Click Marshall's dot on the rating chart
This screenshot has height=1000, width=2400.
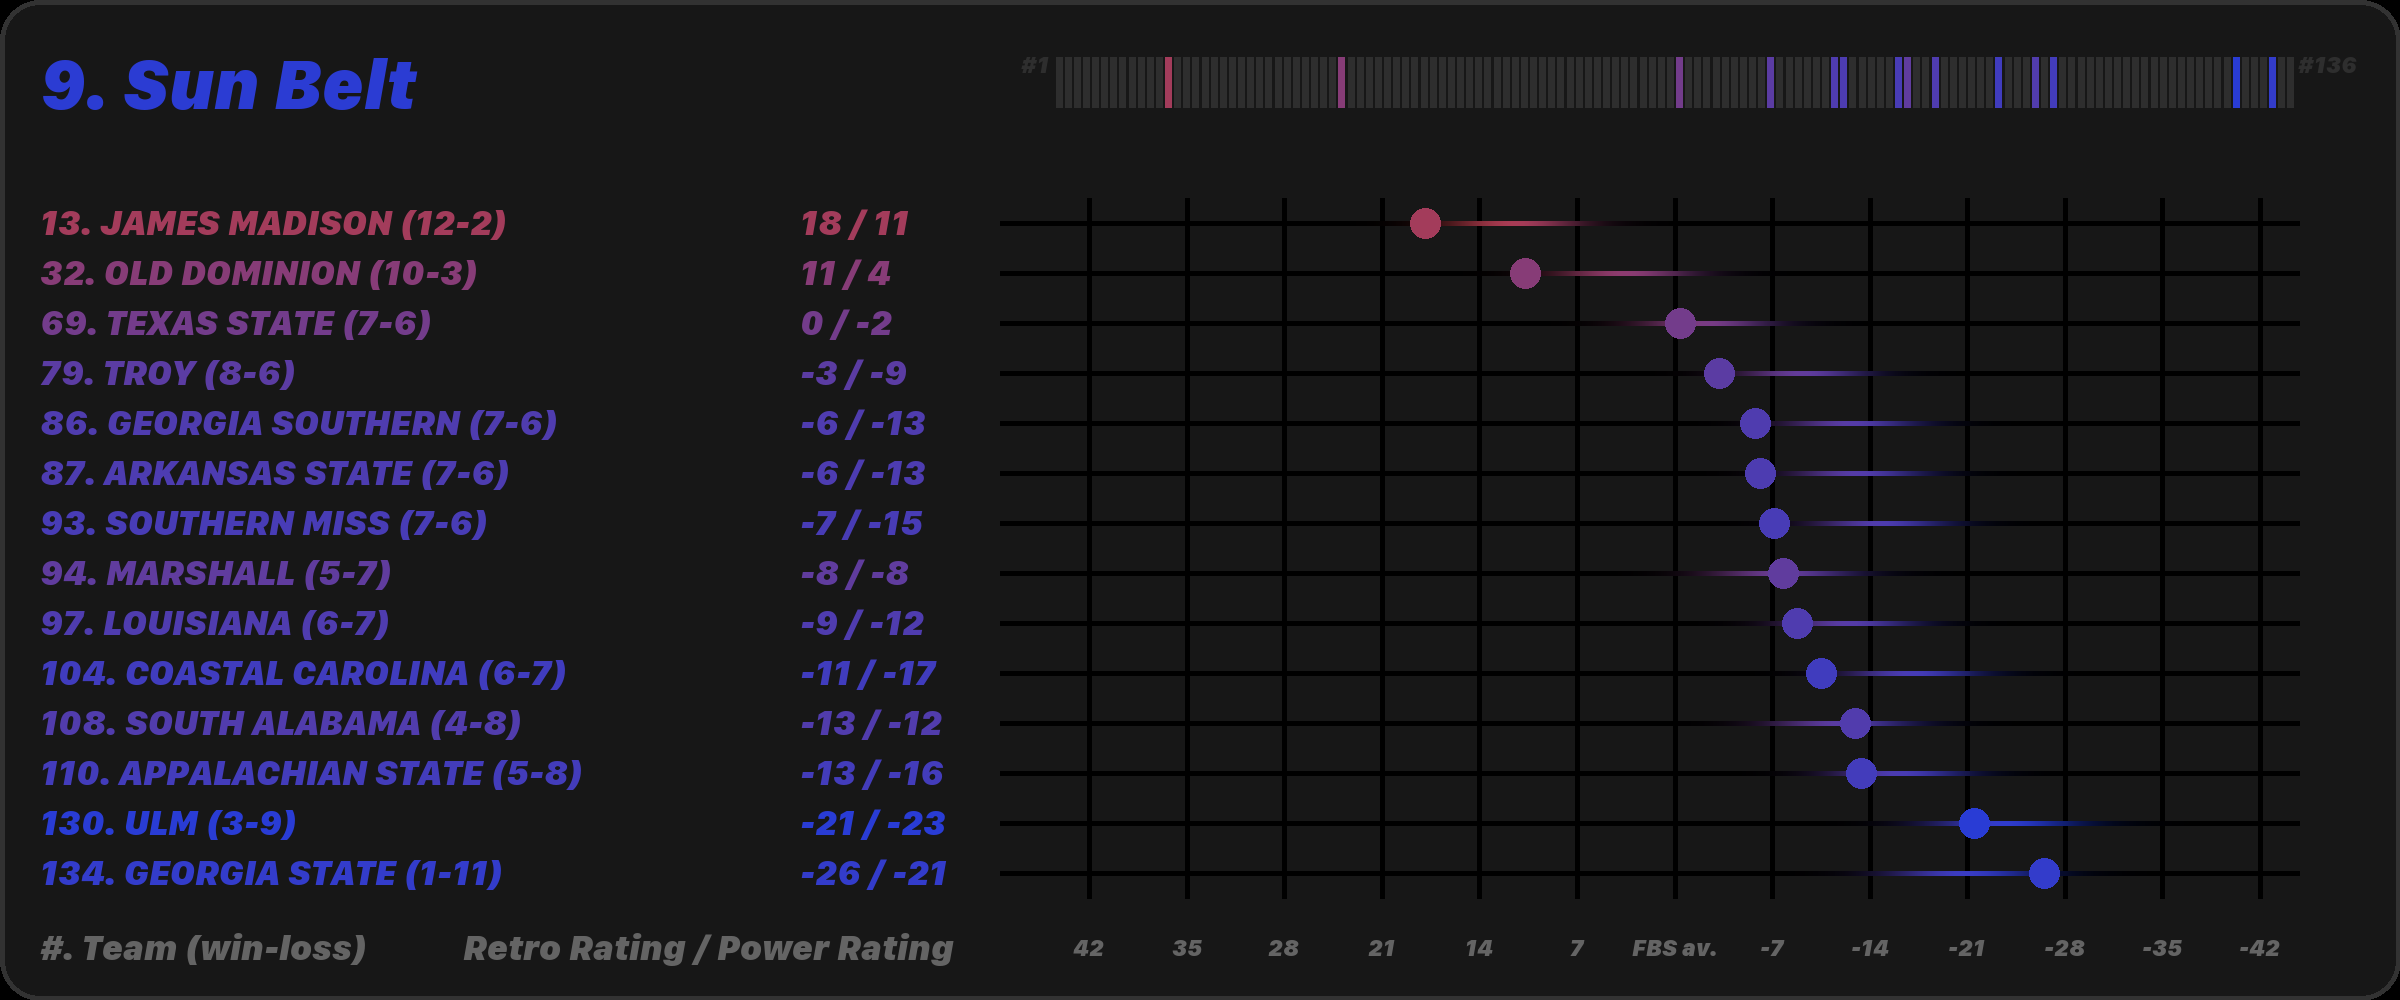(x=1783, y=573)
